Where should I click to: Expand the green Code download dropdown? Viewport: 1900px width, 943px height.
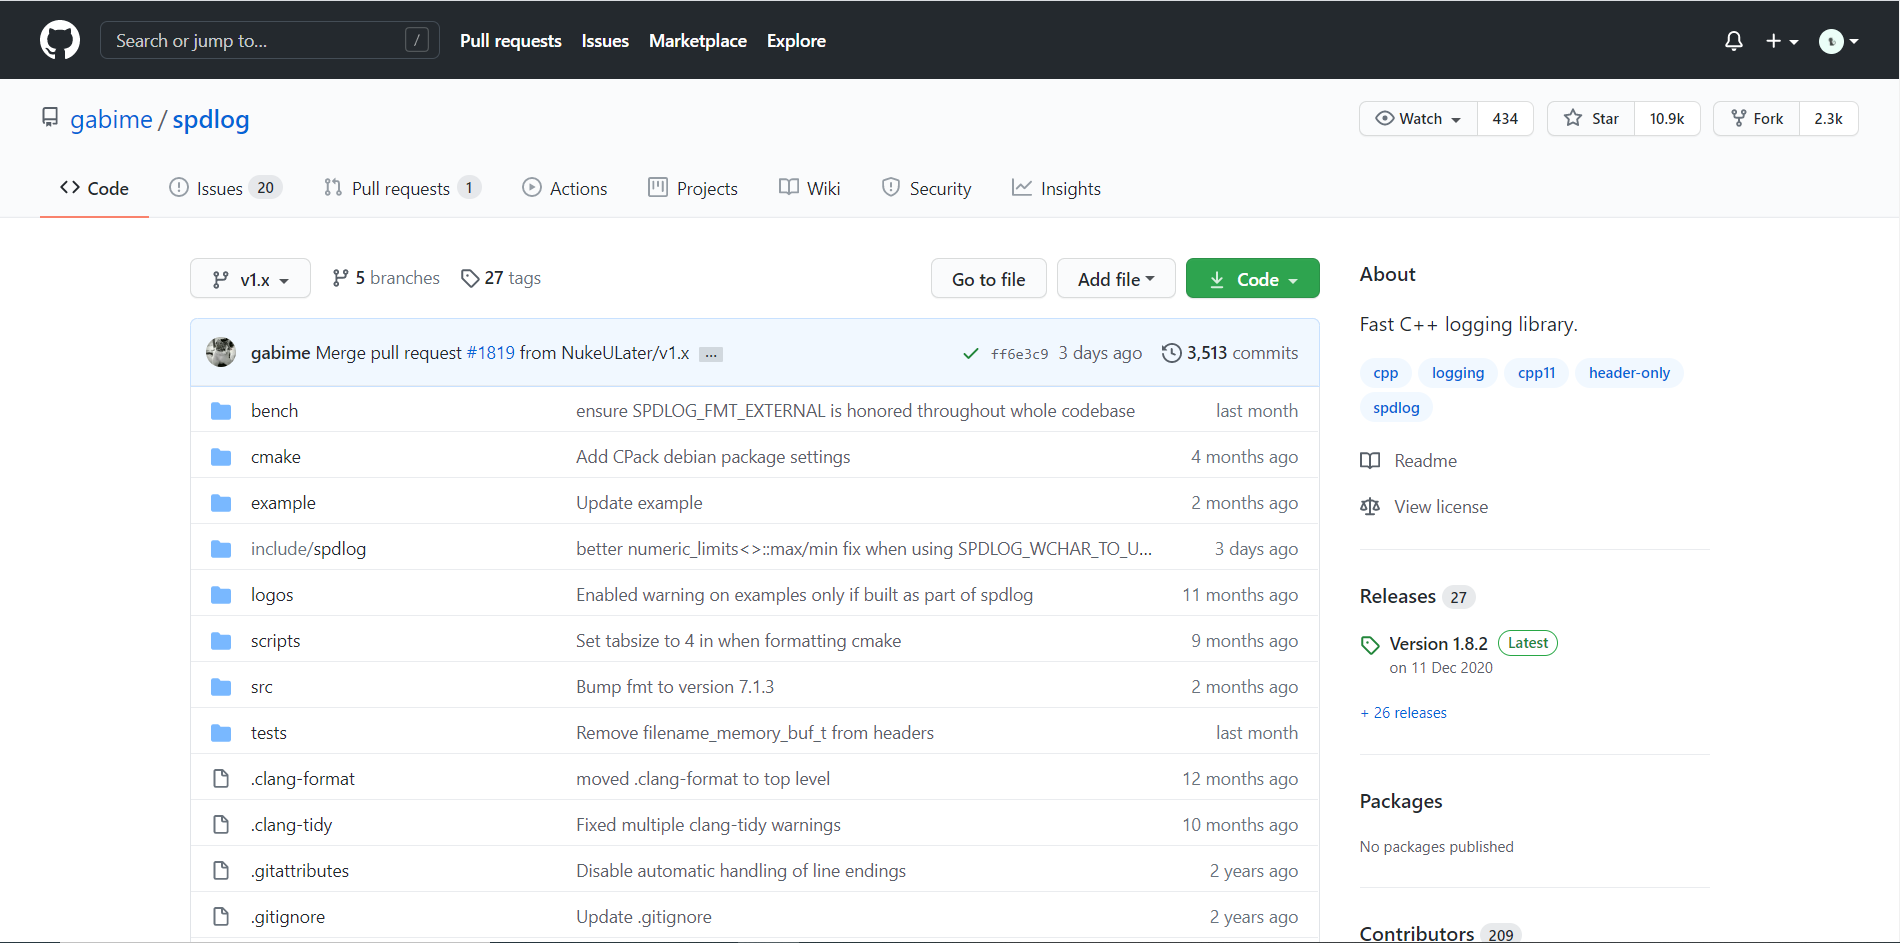point(1252,279)
